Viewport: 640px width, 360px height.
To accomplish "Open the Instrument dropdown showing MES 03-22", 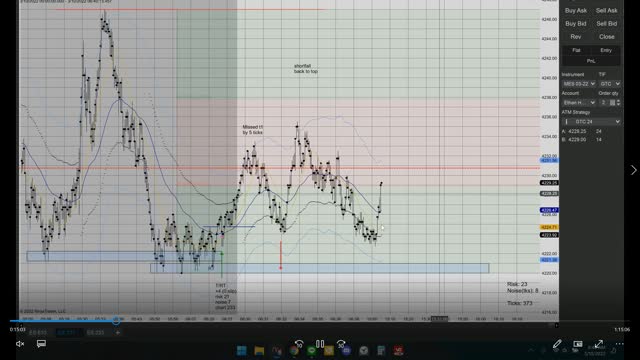I will tap(579, 84).
